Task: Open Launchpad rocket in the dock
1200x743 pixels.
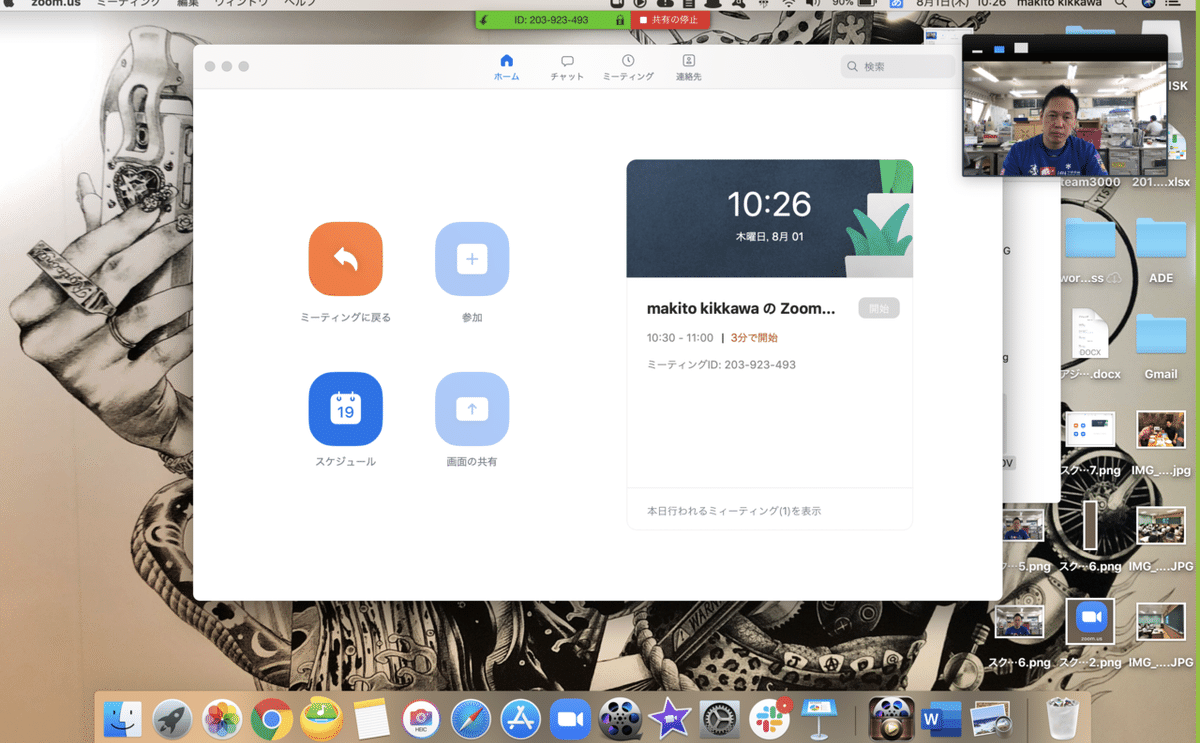Action: point(173,718)
